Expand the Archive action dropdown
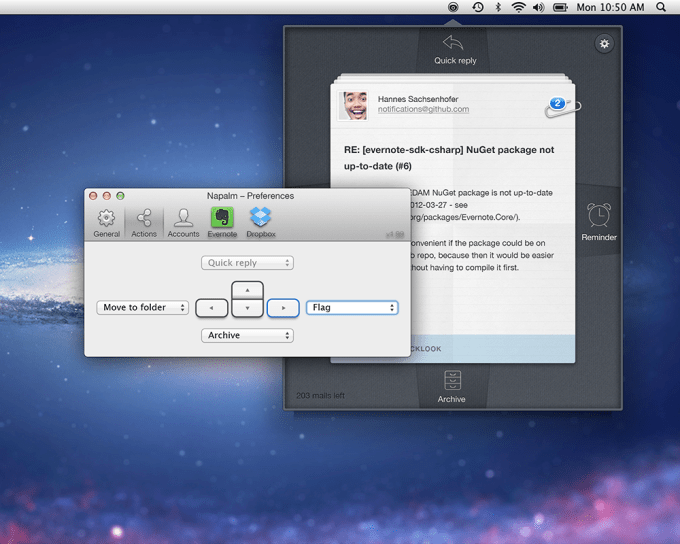Viewport: 680px width, 544px height. pos(247,336)
